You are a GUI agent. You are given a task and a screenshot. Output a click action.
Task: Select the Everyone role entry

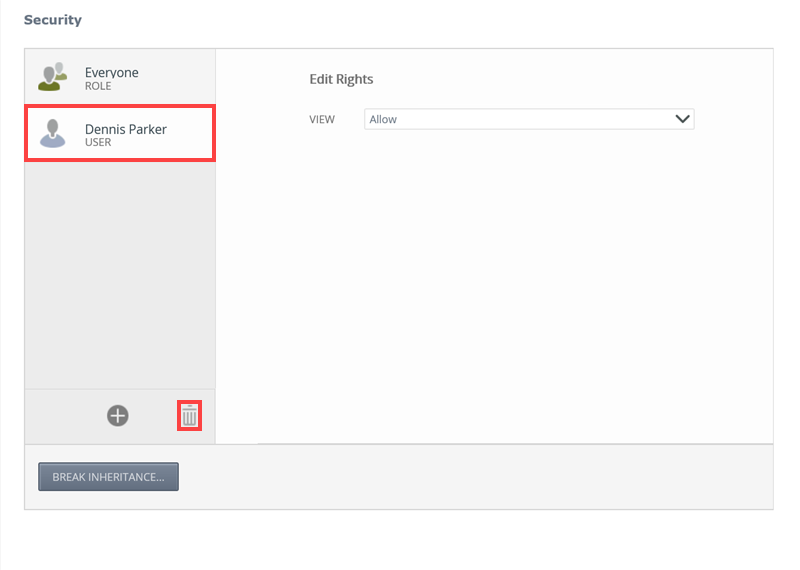coord(120,77)
